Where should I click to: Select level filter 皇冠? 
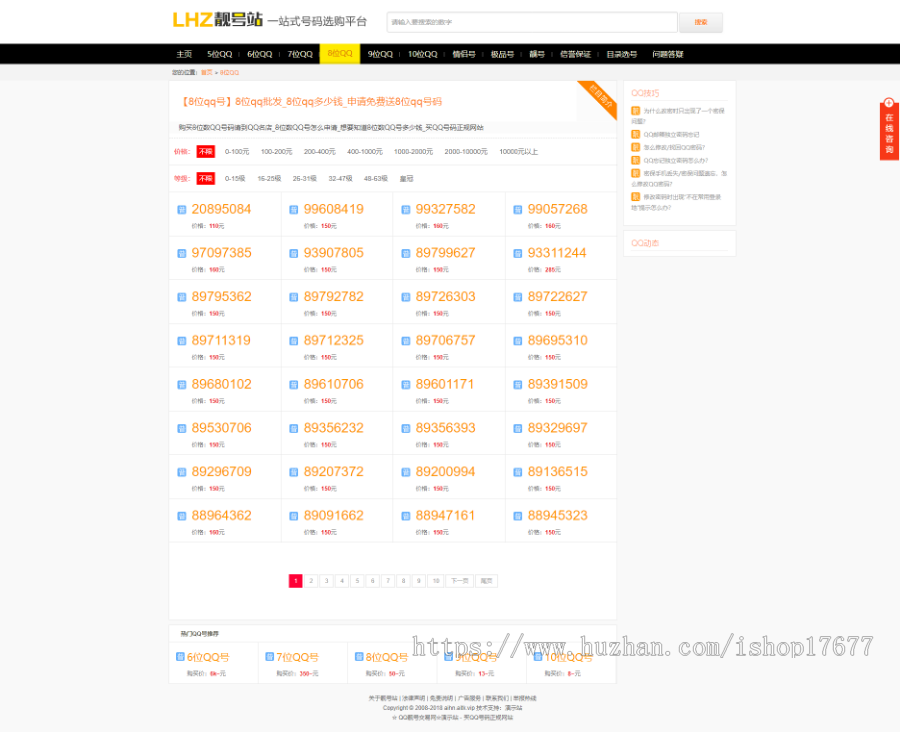point(406,179)
